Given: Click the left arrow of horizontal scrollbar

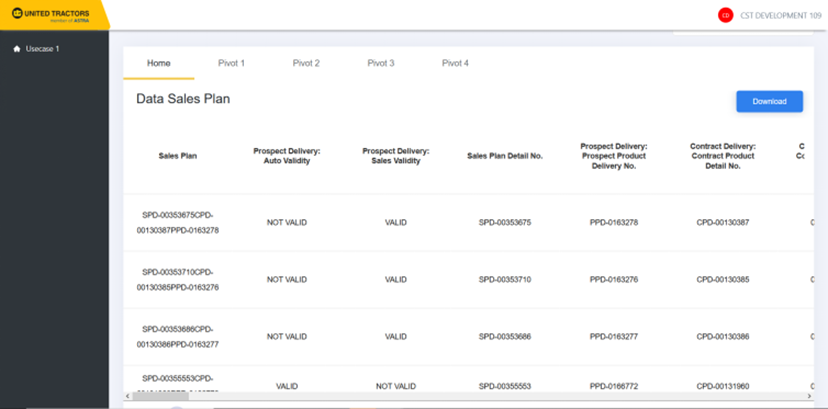Looking at the screenshot, I should coord(127,396).
